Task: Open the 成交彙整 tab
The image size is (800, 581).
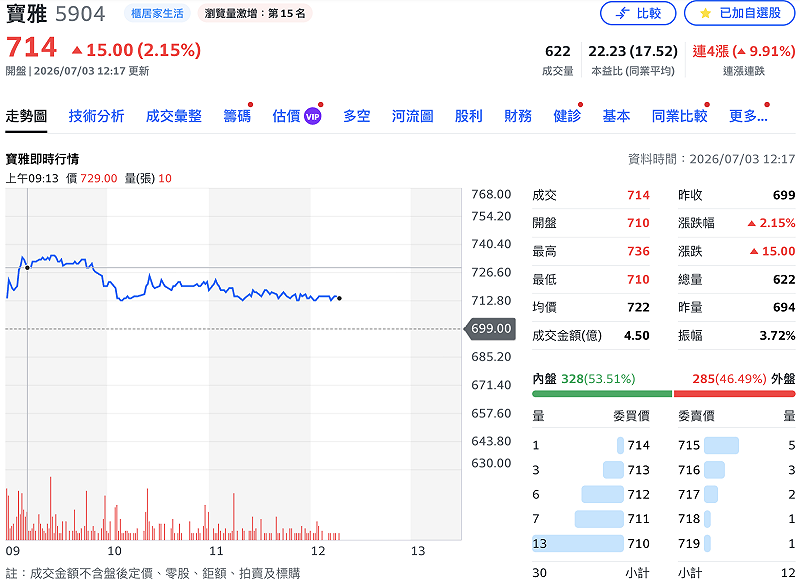Action: (x=174, y=116)
